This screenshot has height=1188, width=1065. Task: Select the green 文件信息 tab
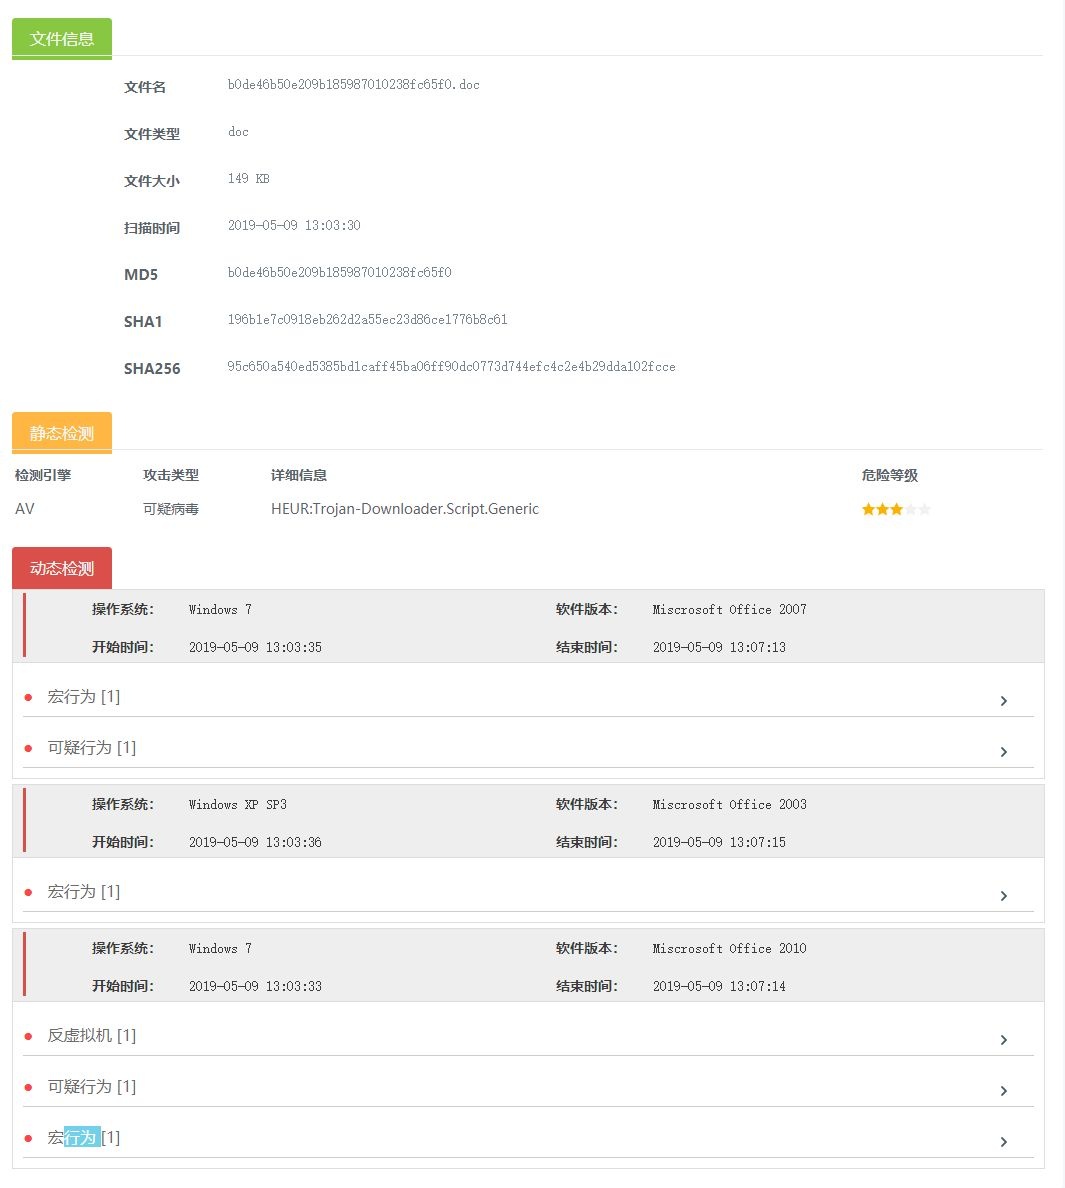[62, 39]
